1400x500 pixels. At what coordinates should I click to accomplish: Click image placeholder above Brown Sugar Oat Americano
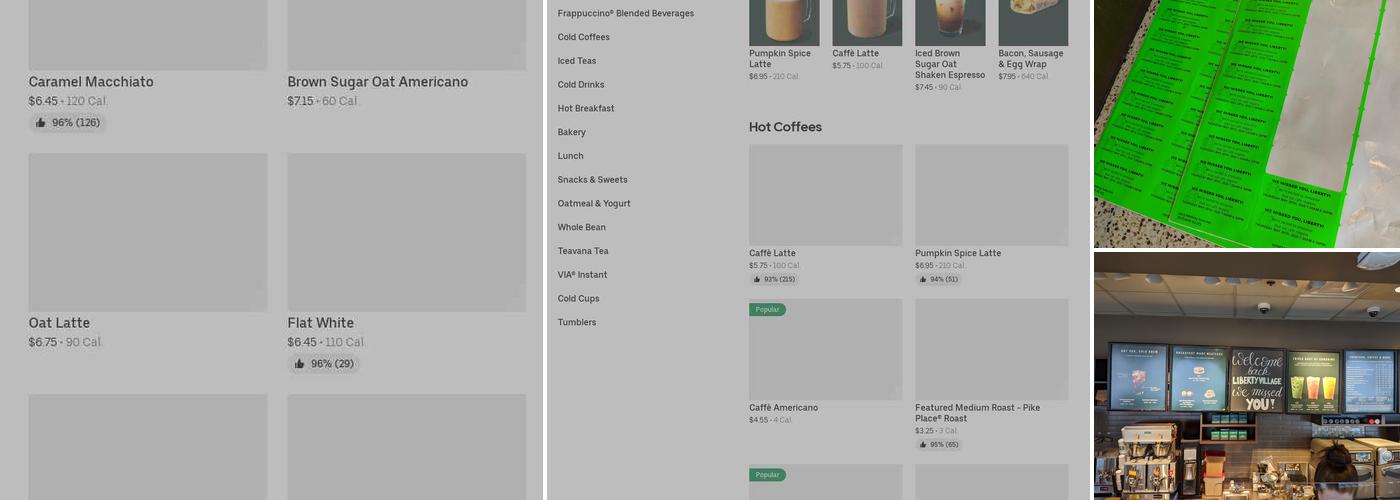[407, 35]
